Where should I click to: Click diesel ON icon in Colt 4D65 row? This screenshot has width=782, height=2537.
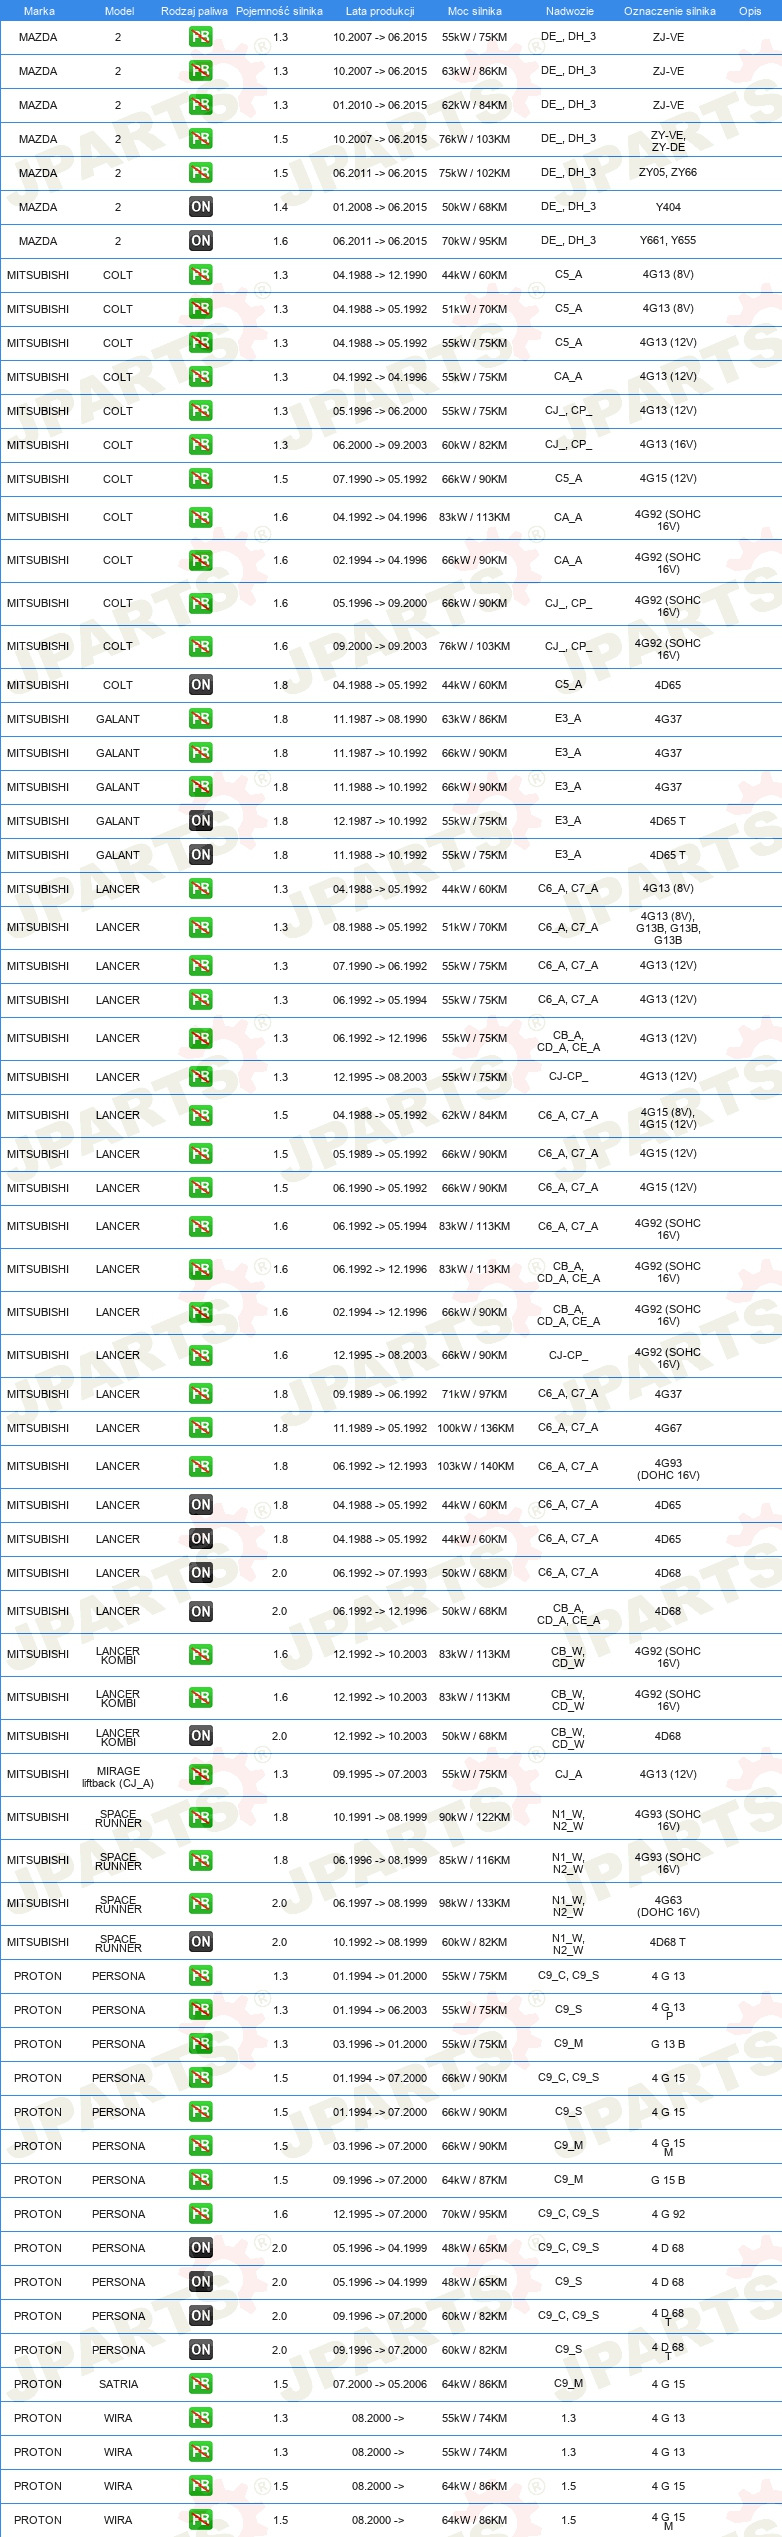[x=200, y=685]
